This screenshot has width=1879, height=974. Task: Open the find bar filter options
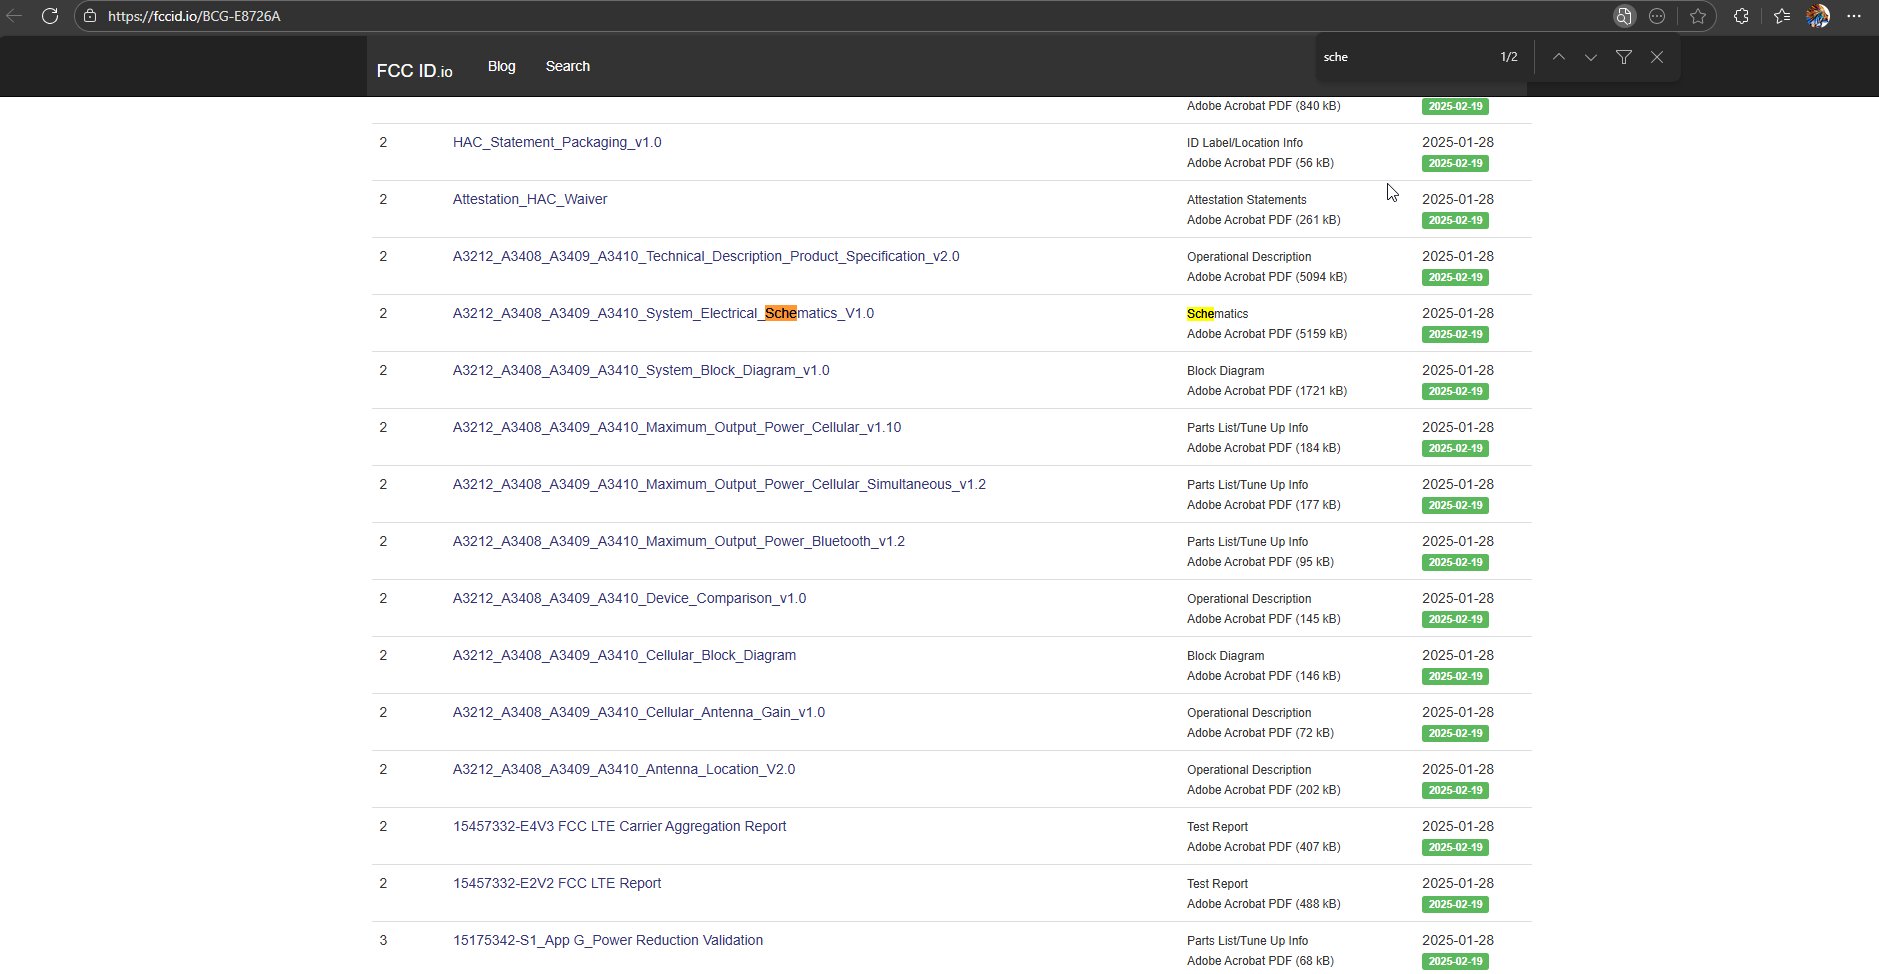coord(1624,57)
